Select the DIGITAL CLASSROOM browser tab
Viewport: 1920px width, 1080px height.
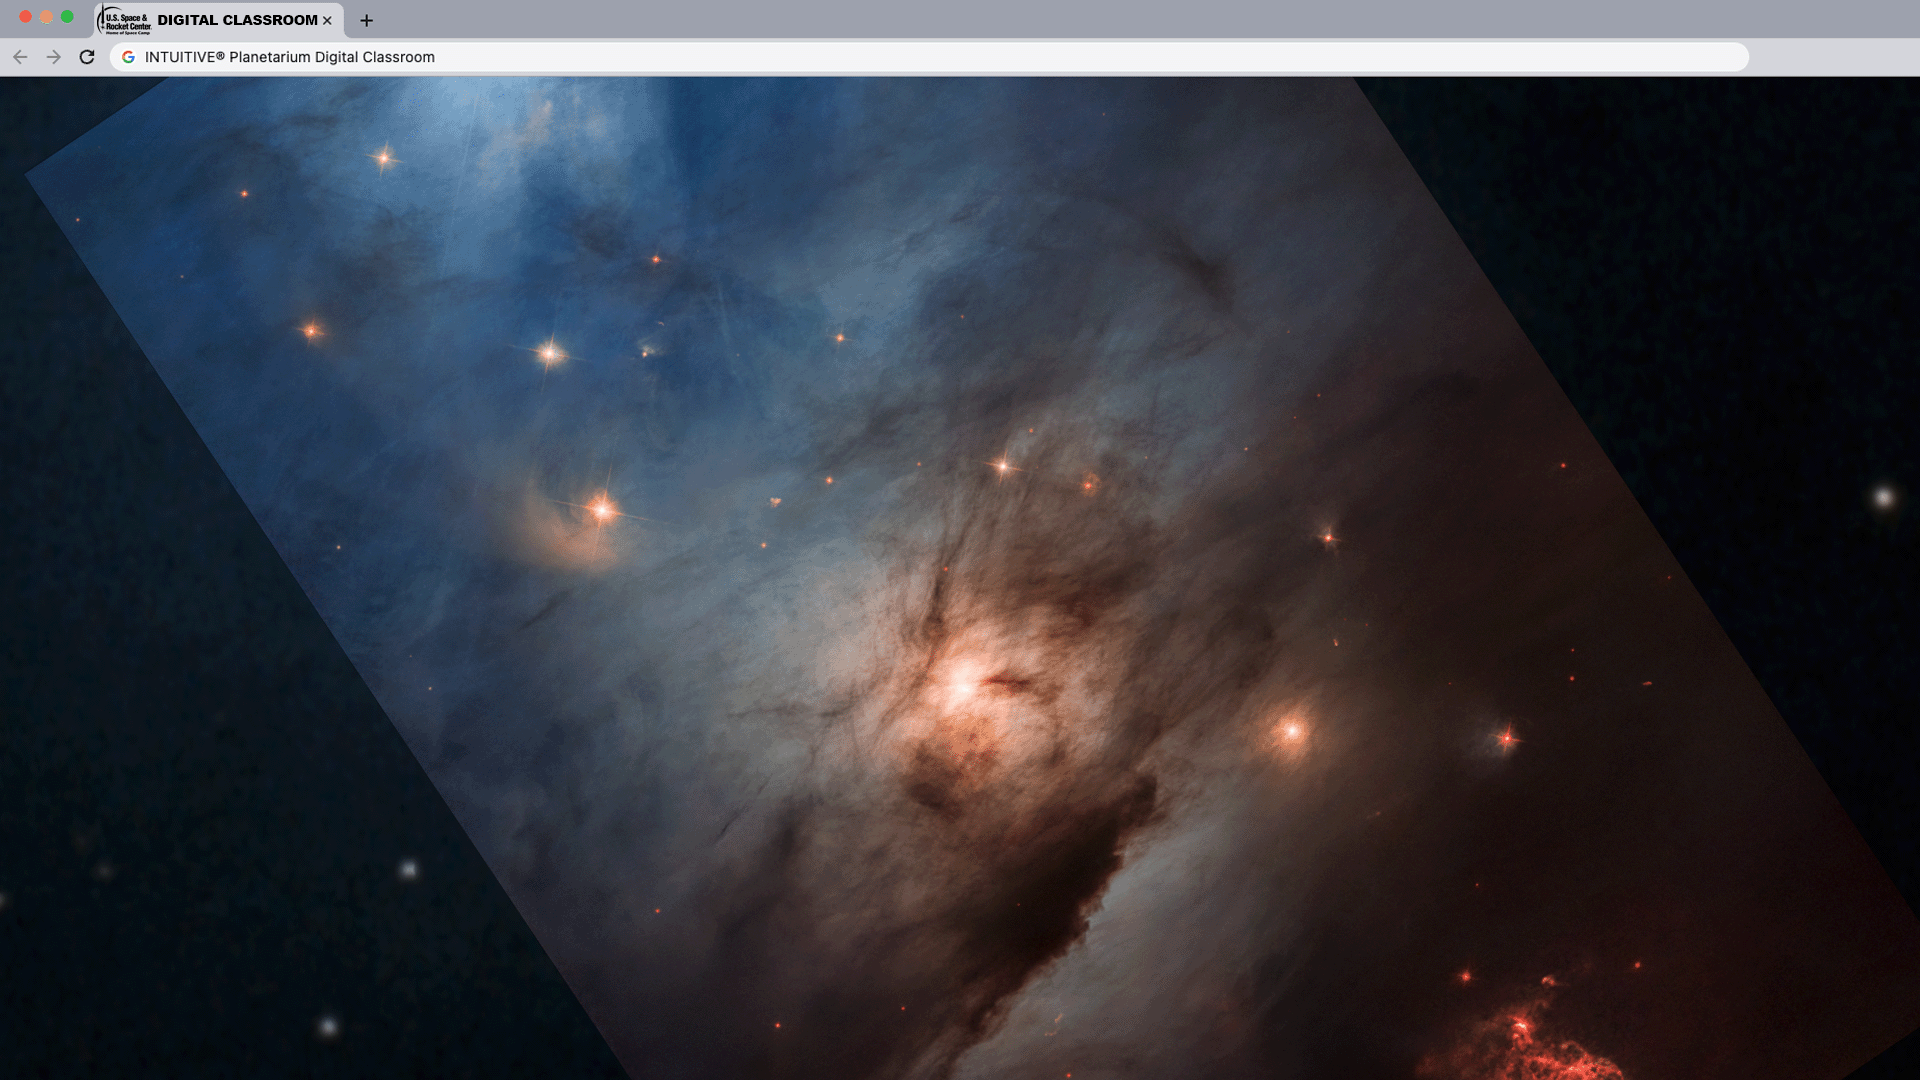(220, 20)
